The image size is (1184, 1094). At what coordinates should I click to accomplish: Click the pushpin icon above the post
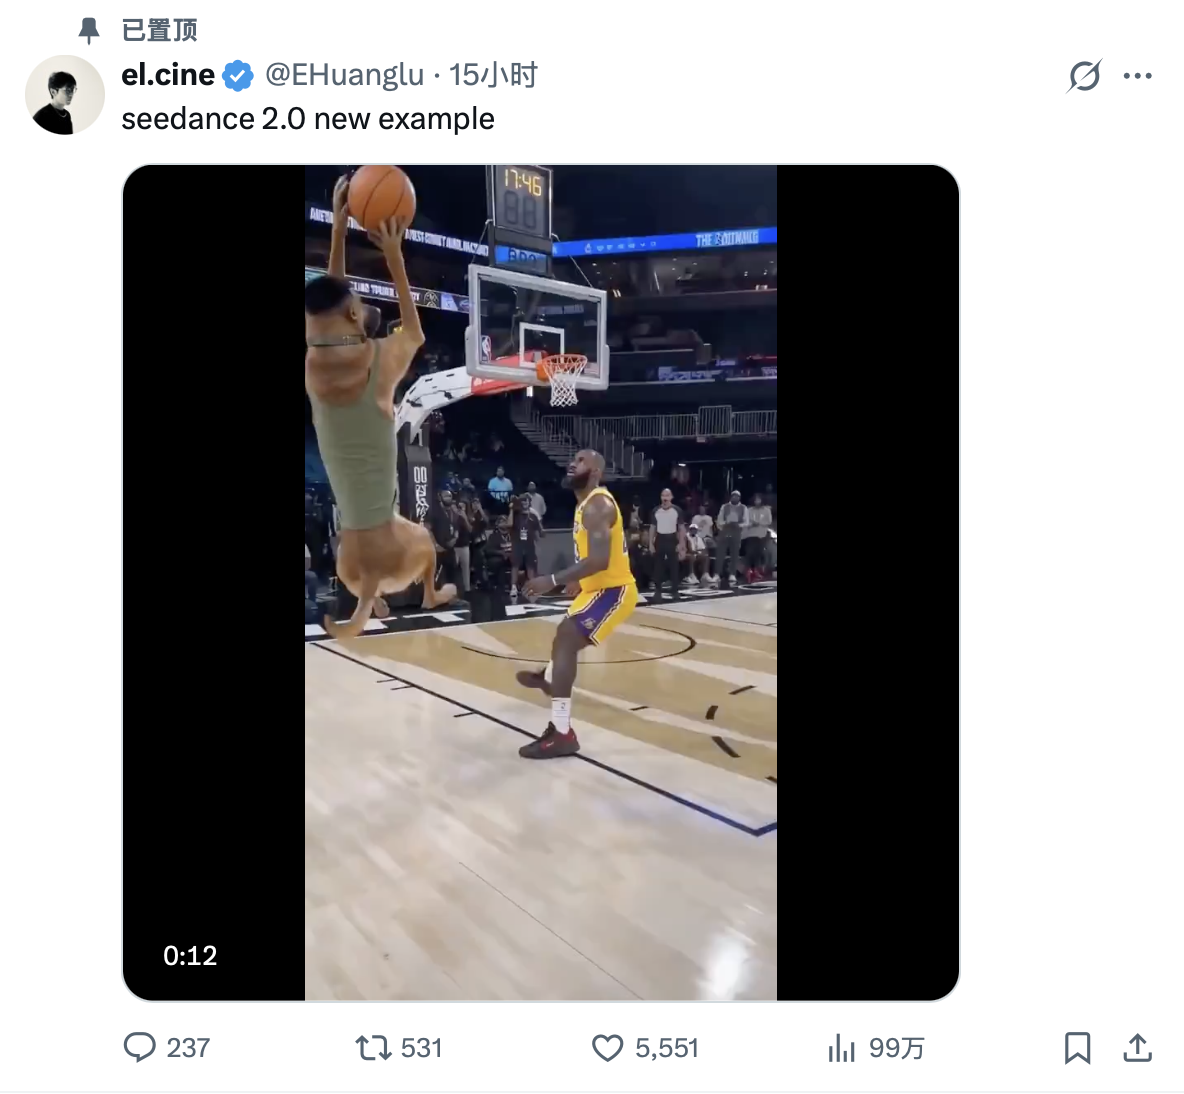tap(89, 30)
